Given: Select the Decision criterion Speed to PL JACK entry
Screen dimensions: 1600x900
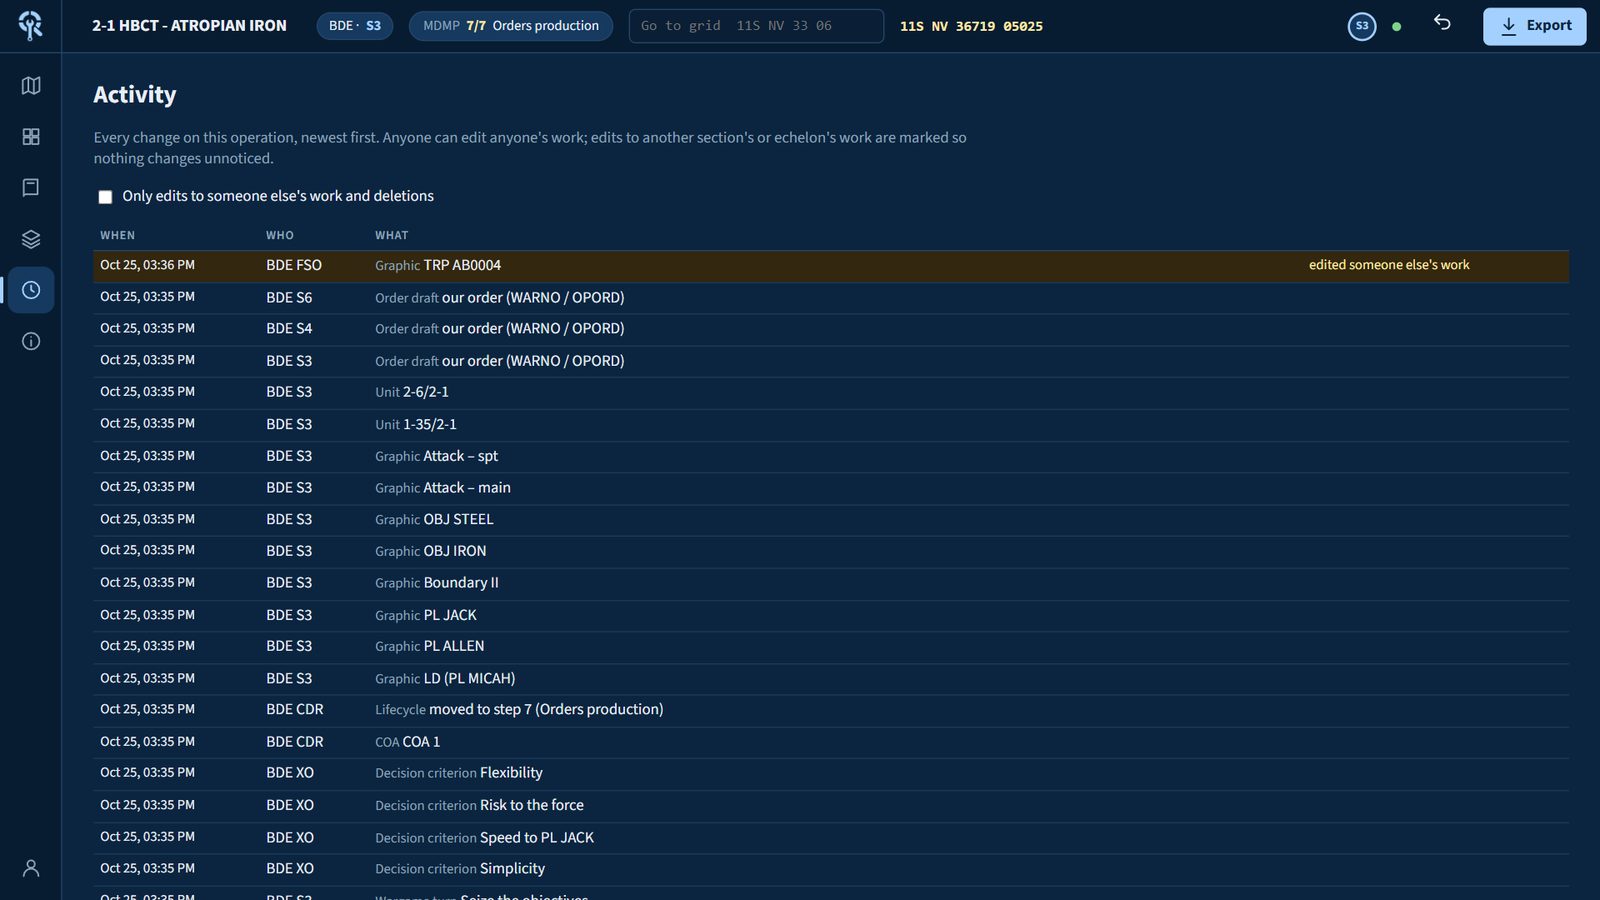Looking at the screenshot, I should pyautogui.click(x=831, y=838).
